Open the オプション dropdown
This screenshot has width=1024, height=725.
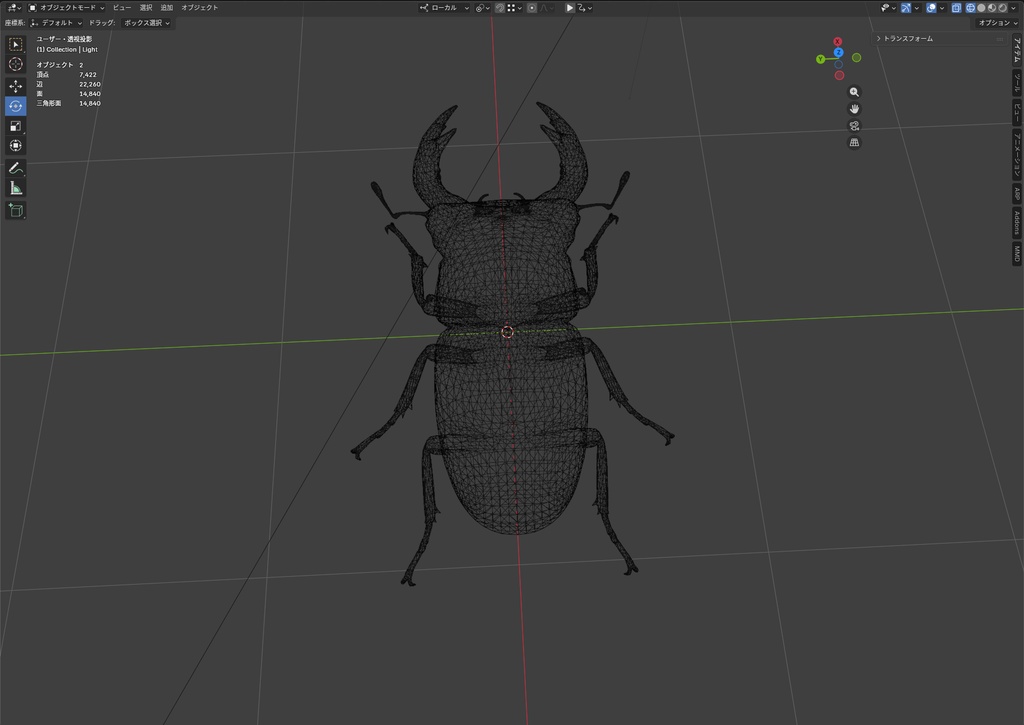point(997,23)
